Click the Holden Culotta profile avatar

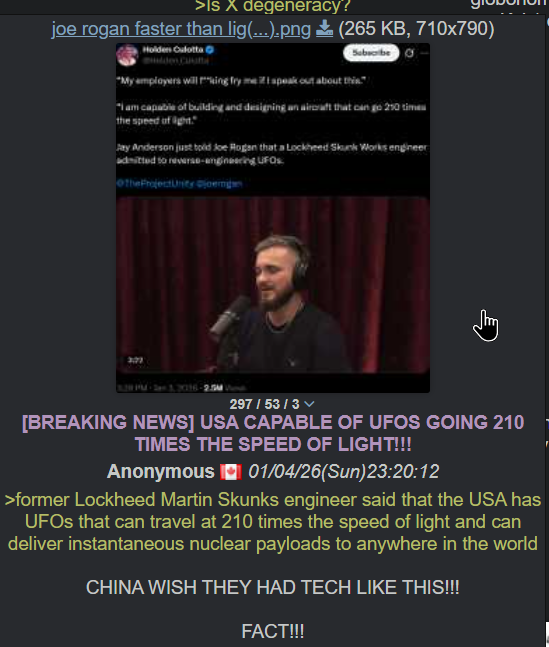pyautogui.click(x=127, y=54)
